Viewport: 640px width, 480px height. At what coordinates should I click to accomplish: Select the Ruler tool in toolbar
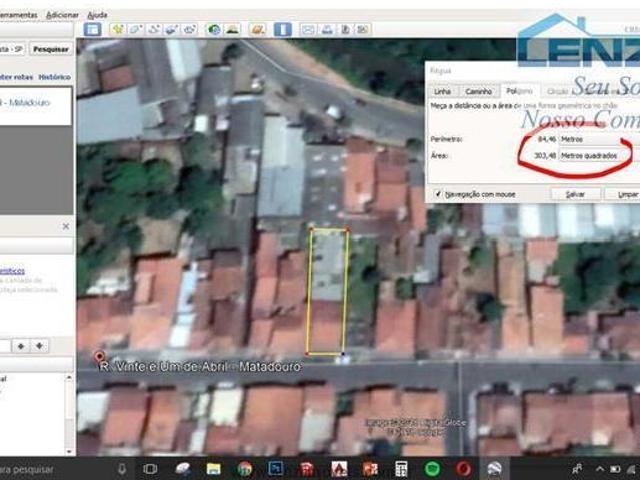282,29
